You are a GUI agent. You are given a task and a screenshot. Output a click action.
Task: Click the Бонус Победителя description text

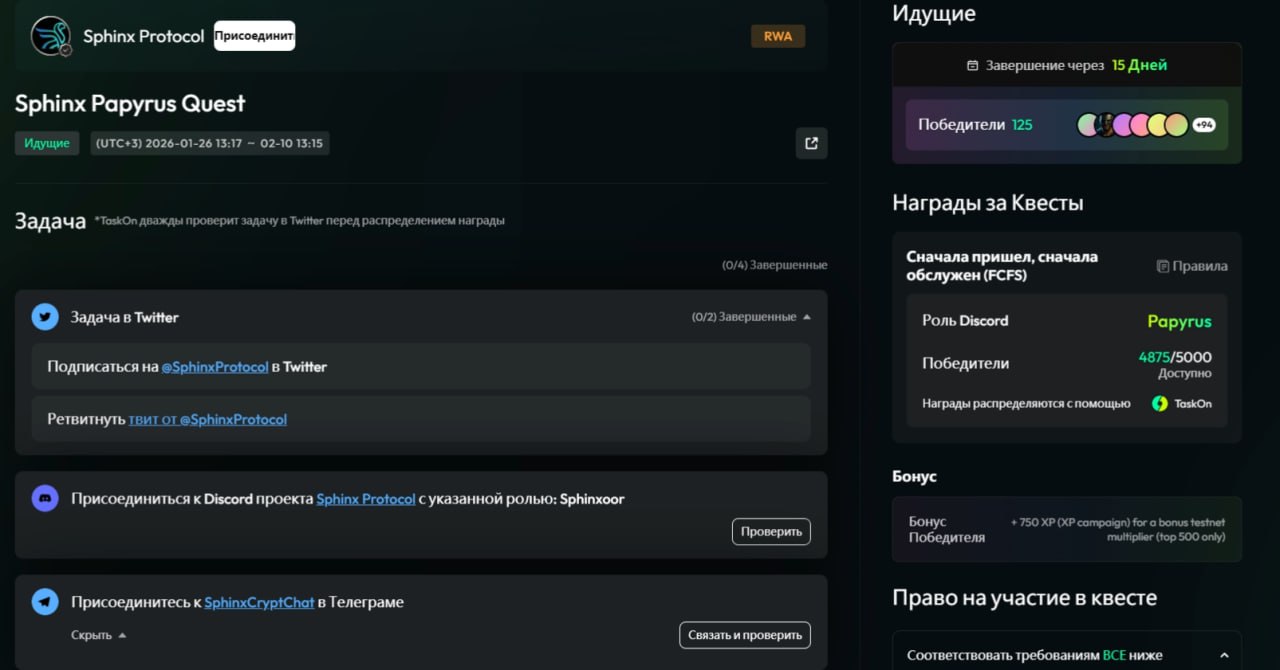coord(1118,530)
